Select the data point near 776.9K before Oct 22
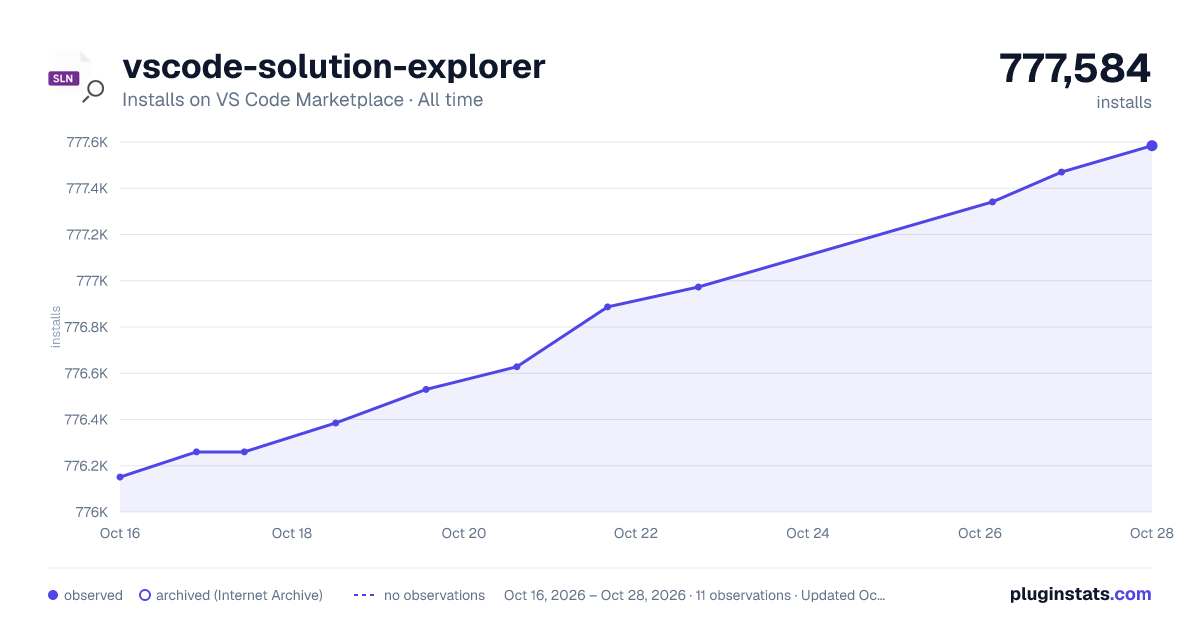1200x630 pixels. click(x=608, y=307)
